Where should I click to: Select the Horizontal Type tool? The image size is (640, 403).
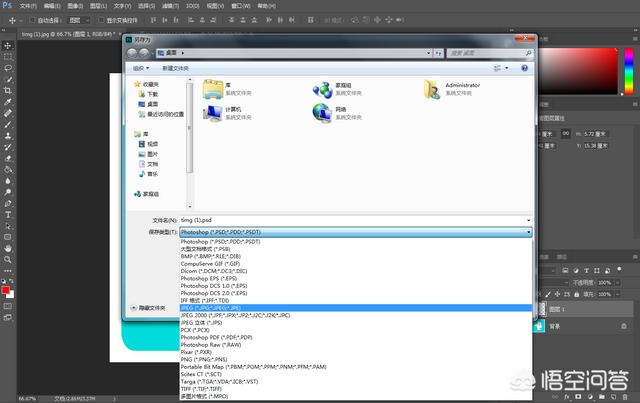(x=8, y=215)
